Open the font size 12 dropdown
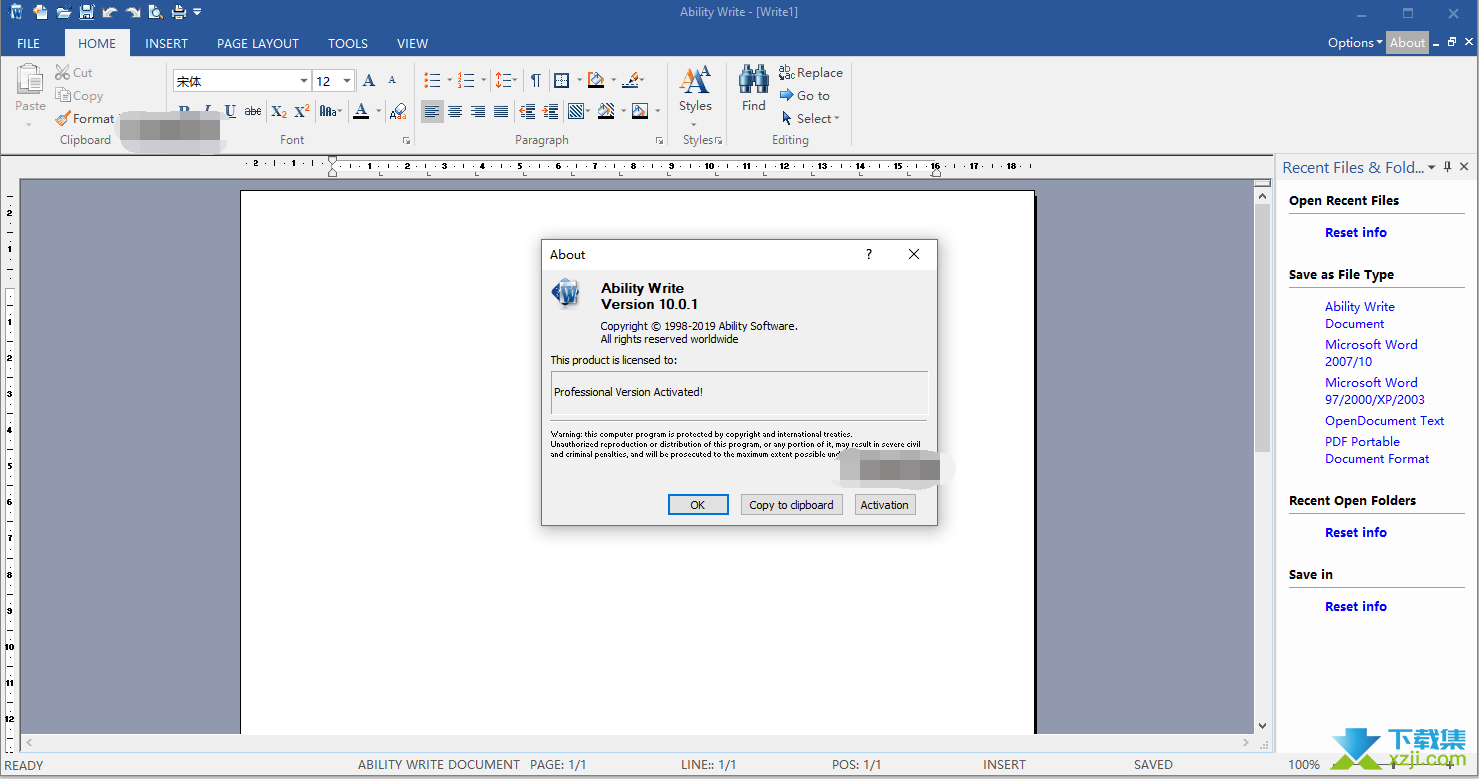Viewport: 1479px width, 779px height. click(347, 81)
